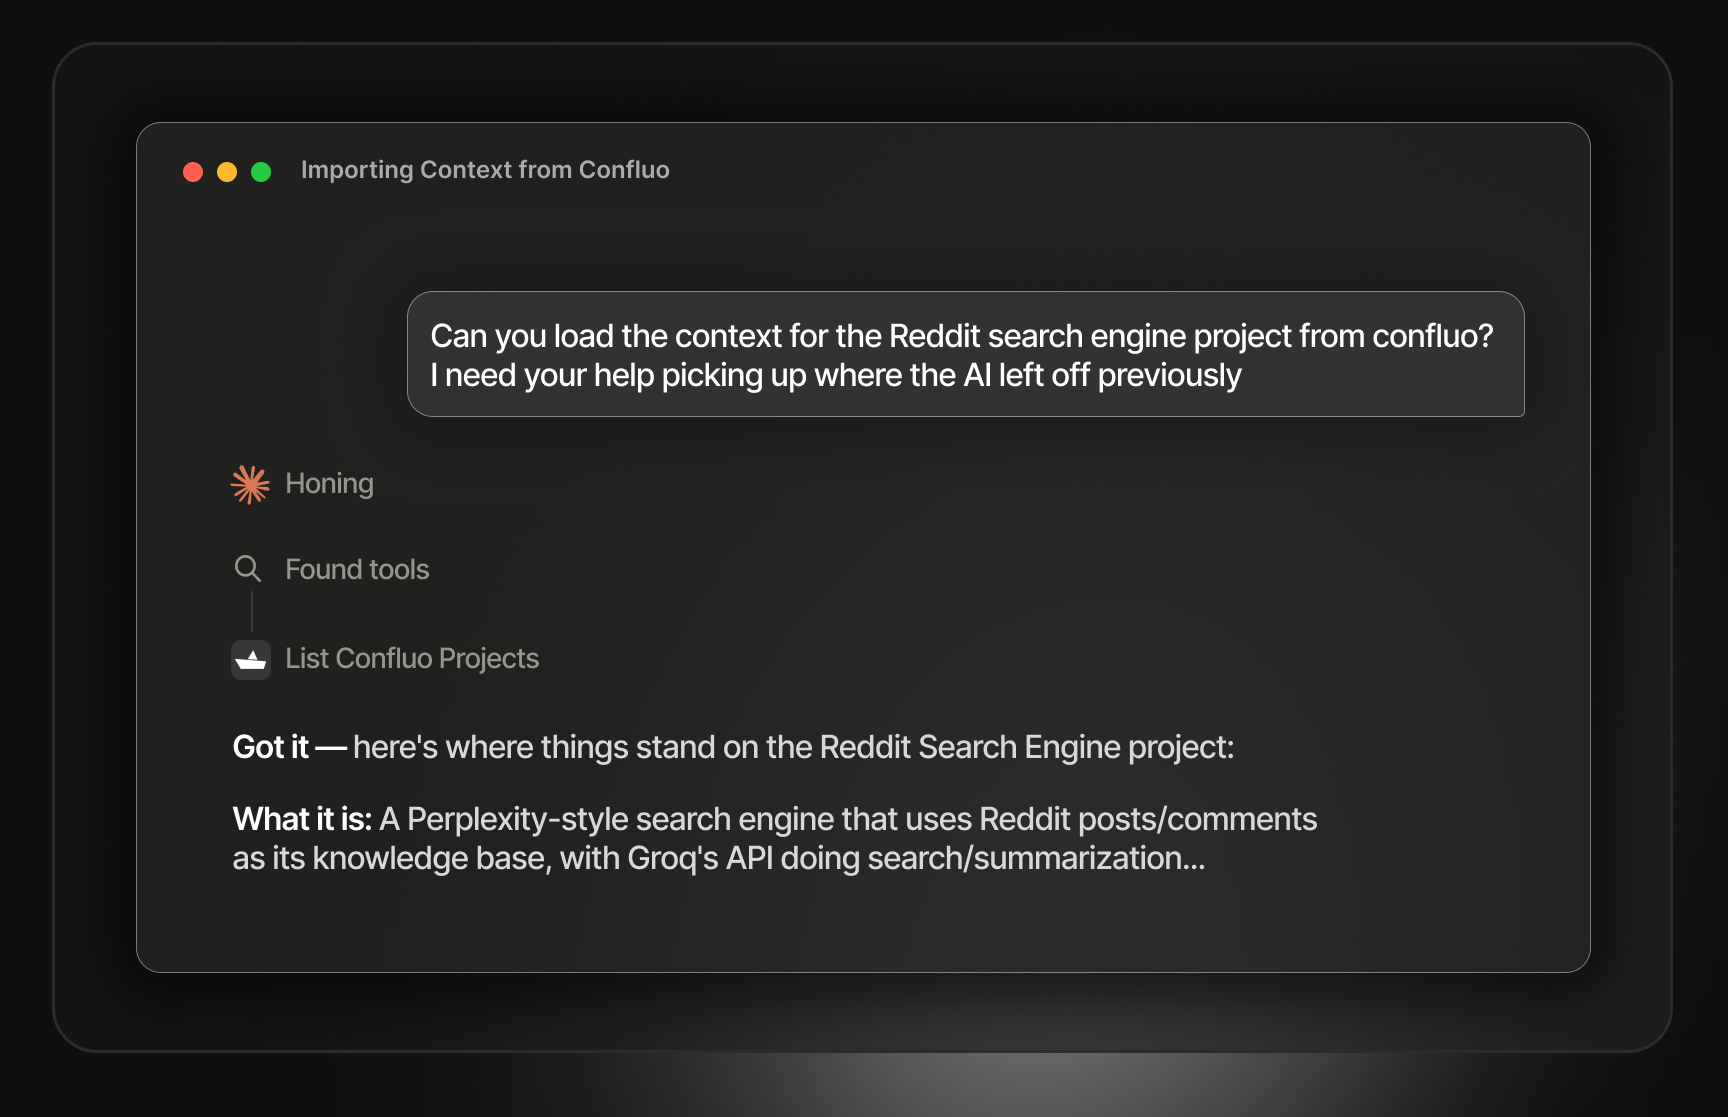Viewport: 1728px width, 1117px height.
Task: Click the word confluo? in the user message
Action: (1432, 336)
